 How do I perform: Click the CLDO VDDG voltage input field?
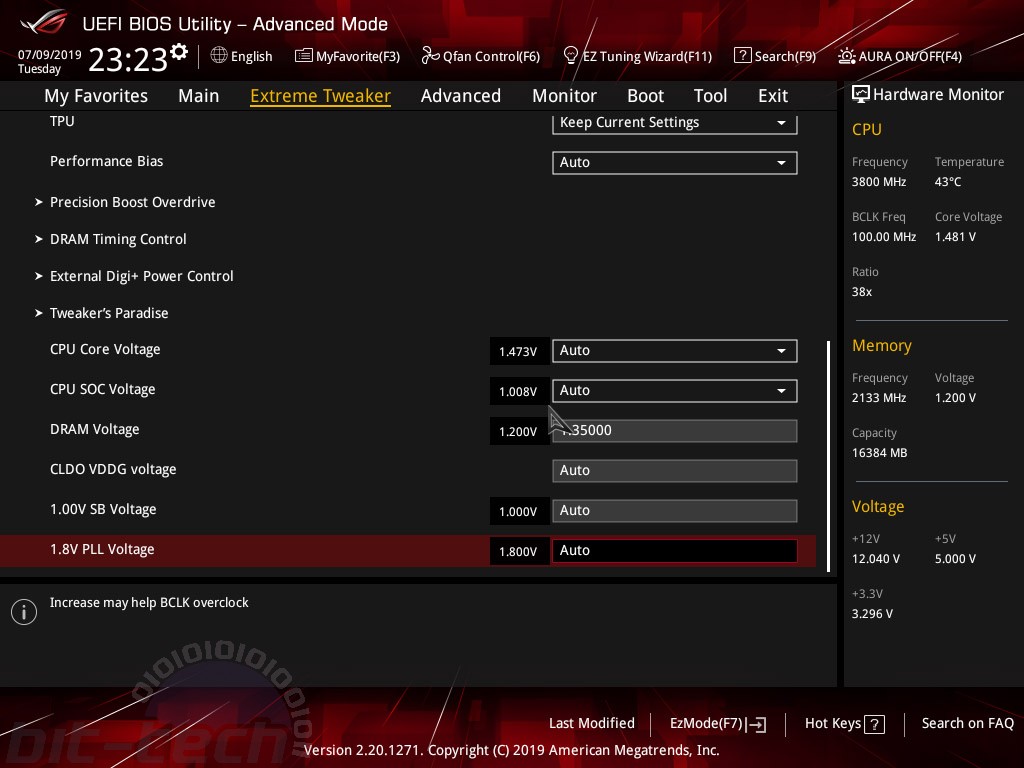pos(675,471)
